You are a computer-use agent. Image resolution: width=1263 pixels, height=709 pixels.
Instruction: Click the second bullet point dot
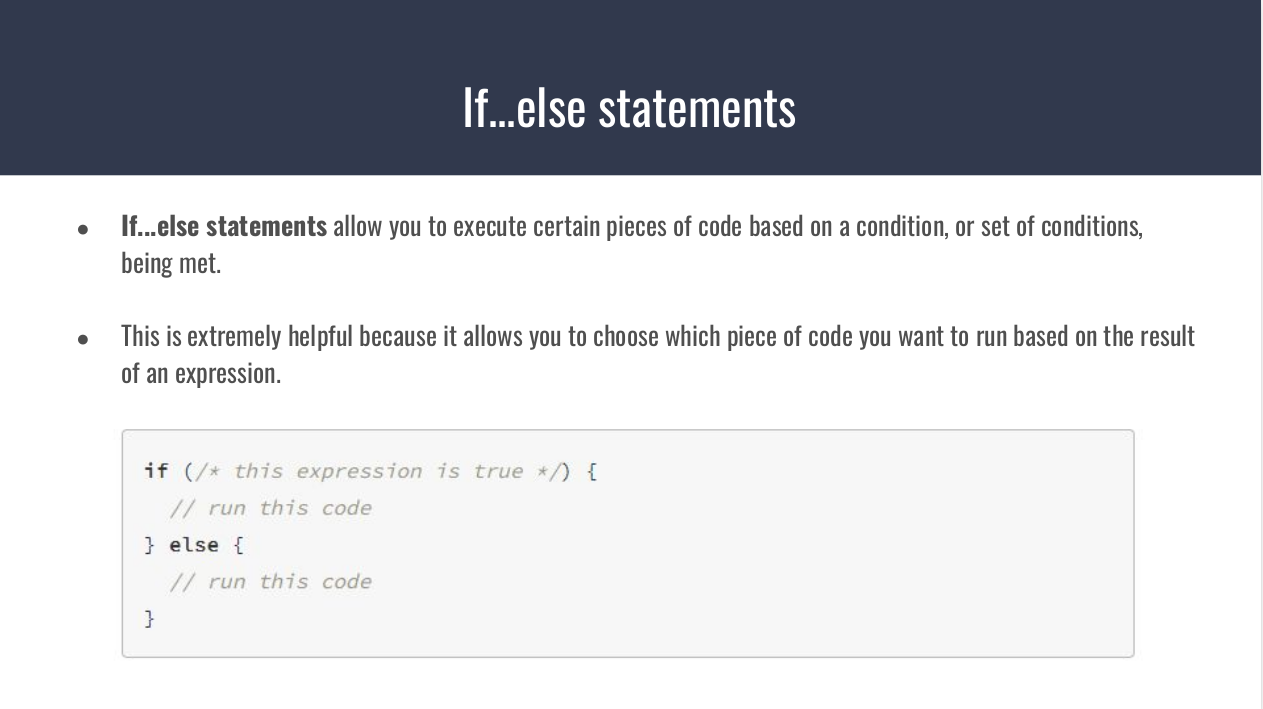click(84, 338)
